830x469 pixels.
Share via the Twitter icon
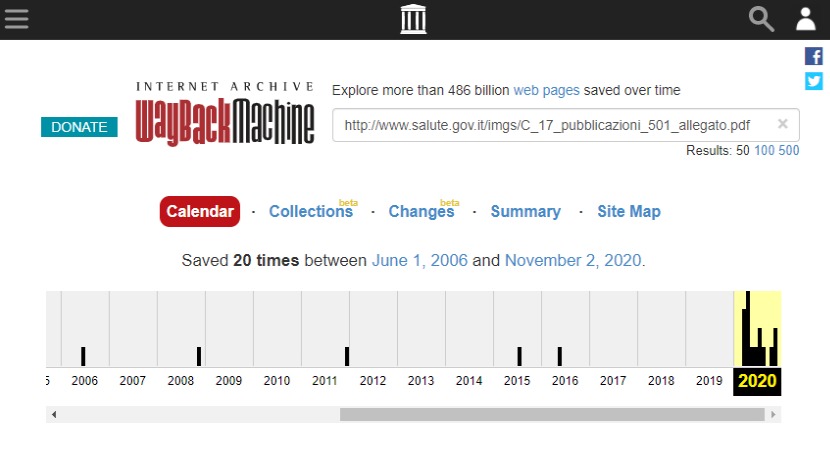click(814, 81)
